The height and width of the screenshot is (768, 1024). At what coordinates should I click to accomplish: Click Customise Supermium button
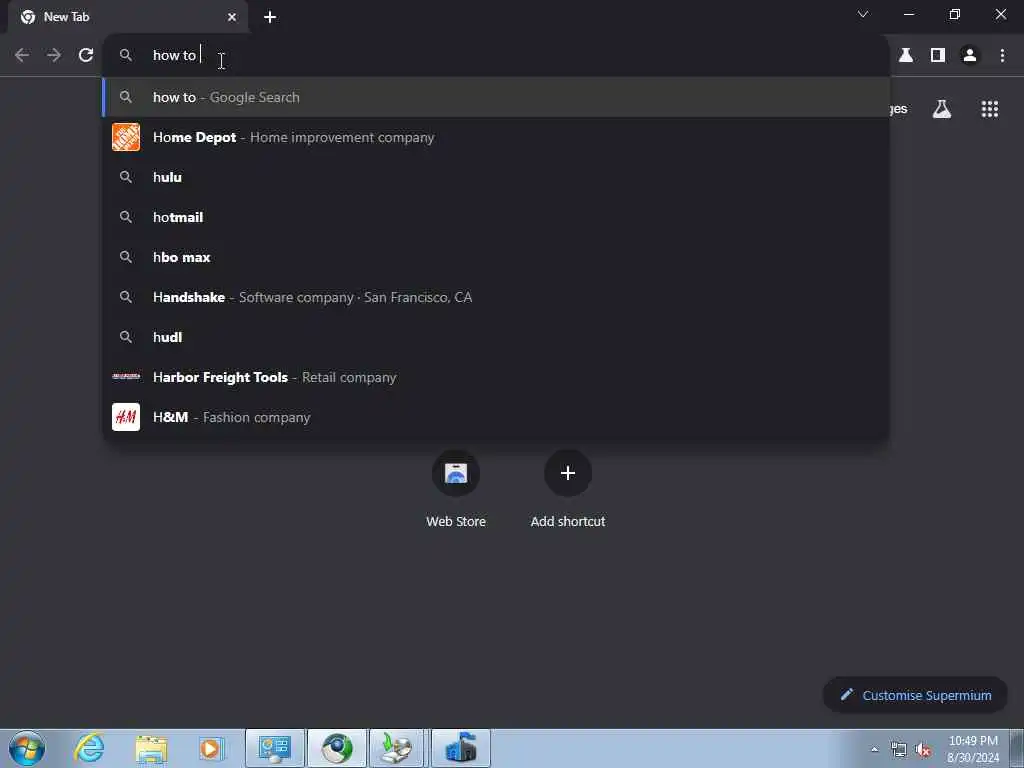coord(915,695)
